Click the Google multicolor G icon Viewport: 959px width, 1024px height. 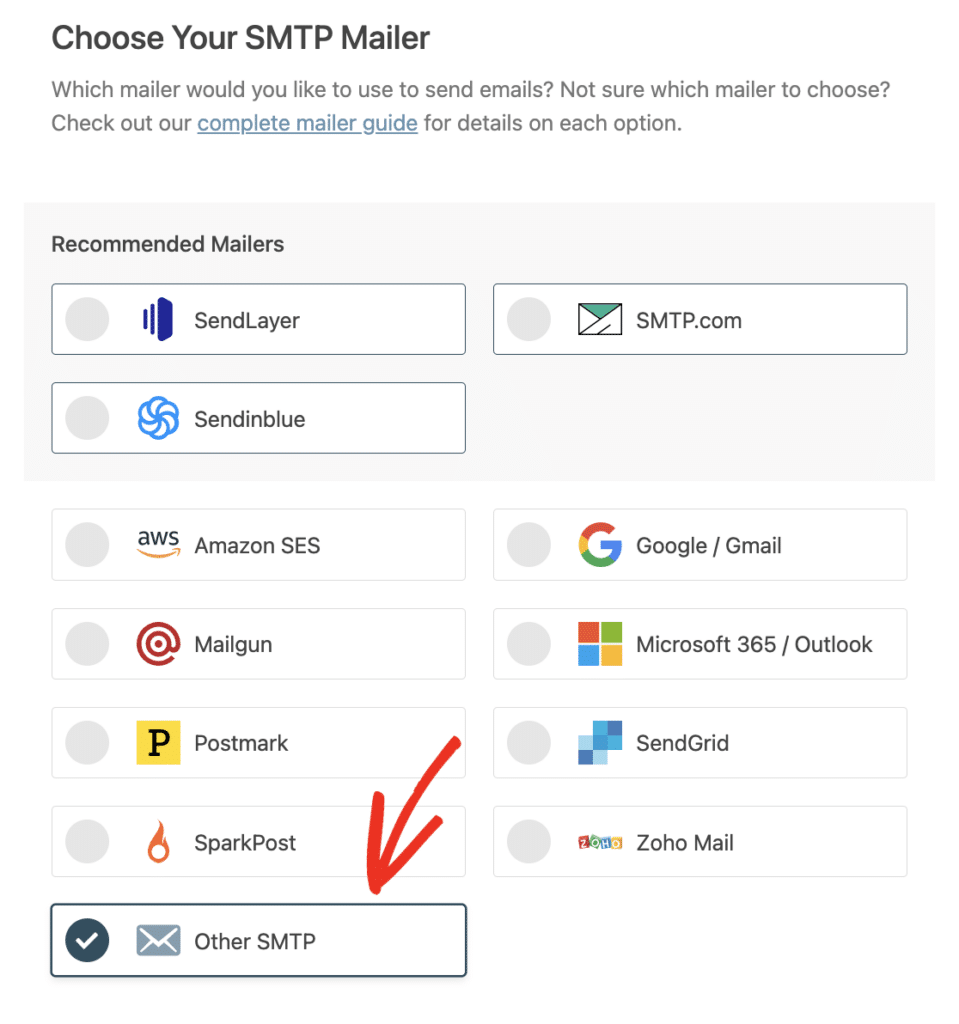click(x=600, y=544)
